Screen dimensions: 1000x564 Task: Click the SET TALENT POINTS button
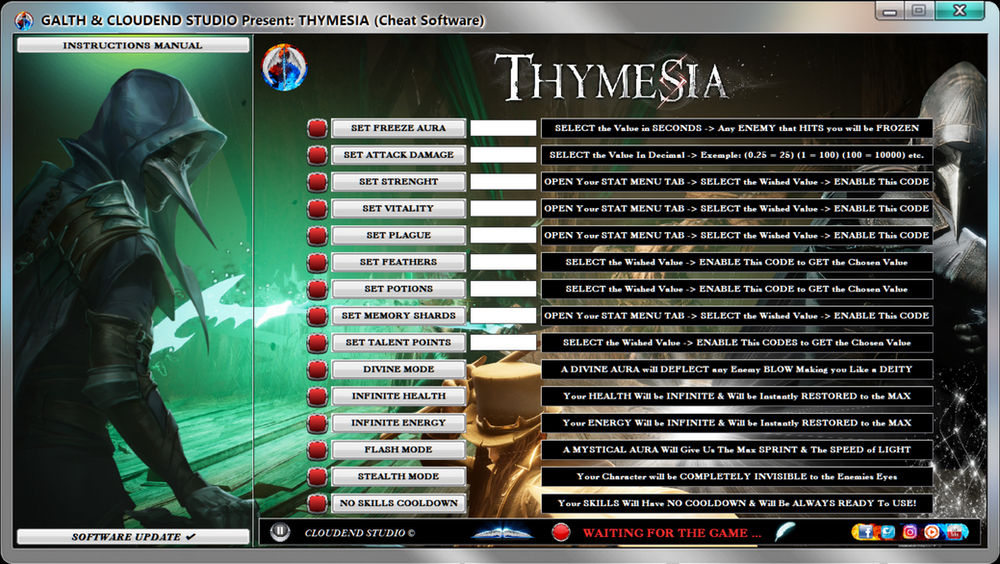(399, 342)
